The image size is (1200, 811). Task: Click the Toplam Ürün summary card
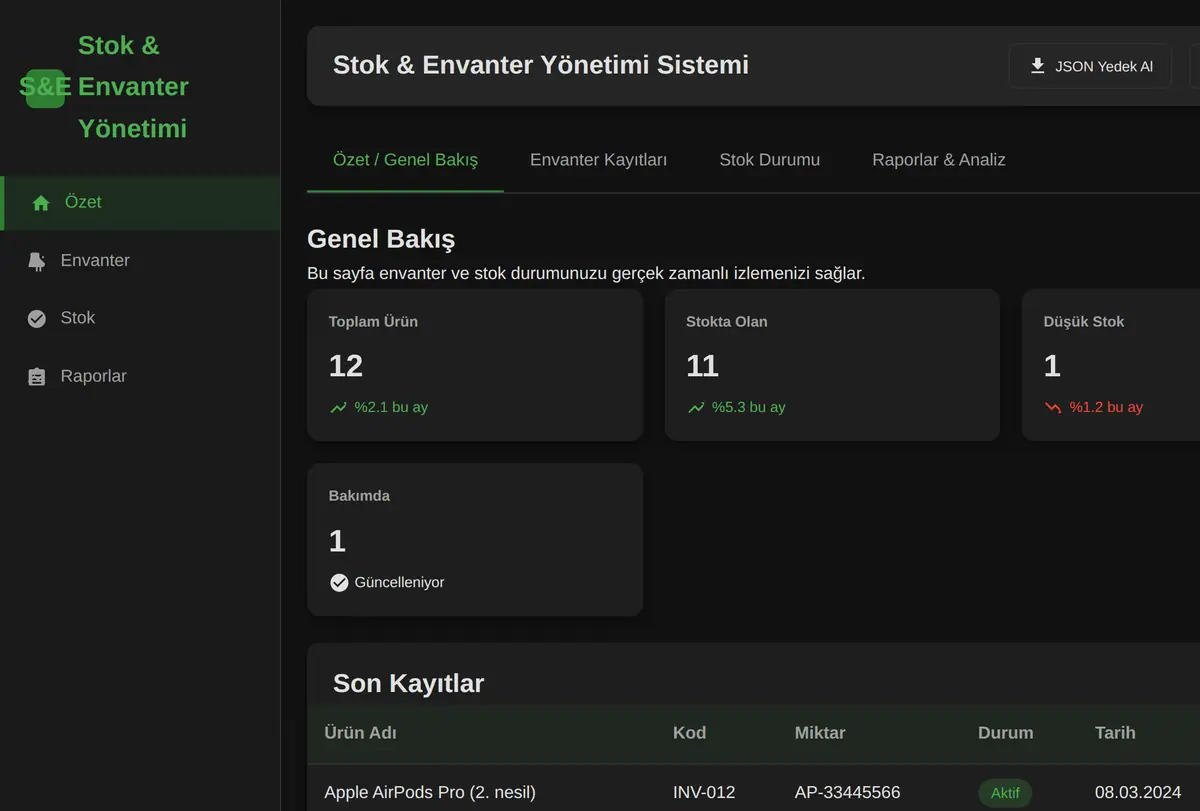pos(475,365)
